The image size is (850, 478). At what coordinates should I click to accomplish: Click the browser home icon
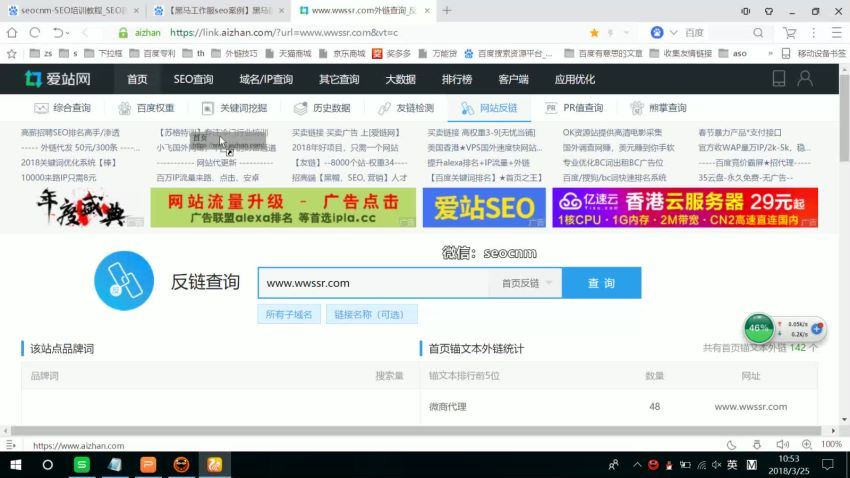point(12,33)
